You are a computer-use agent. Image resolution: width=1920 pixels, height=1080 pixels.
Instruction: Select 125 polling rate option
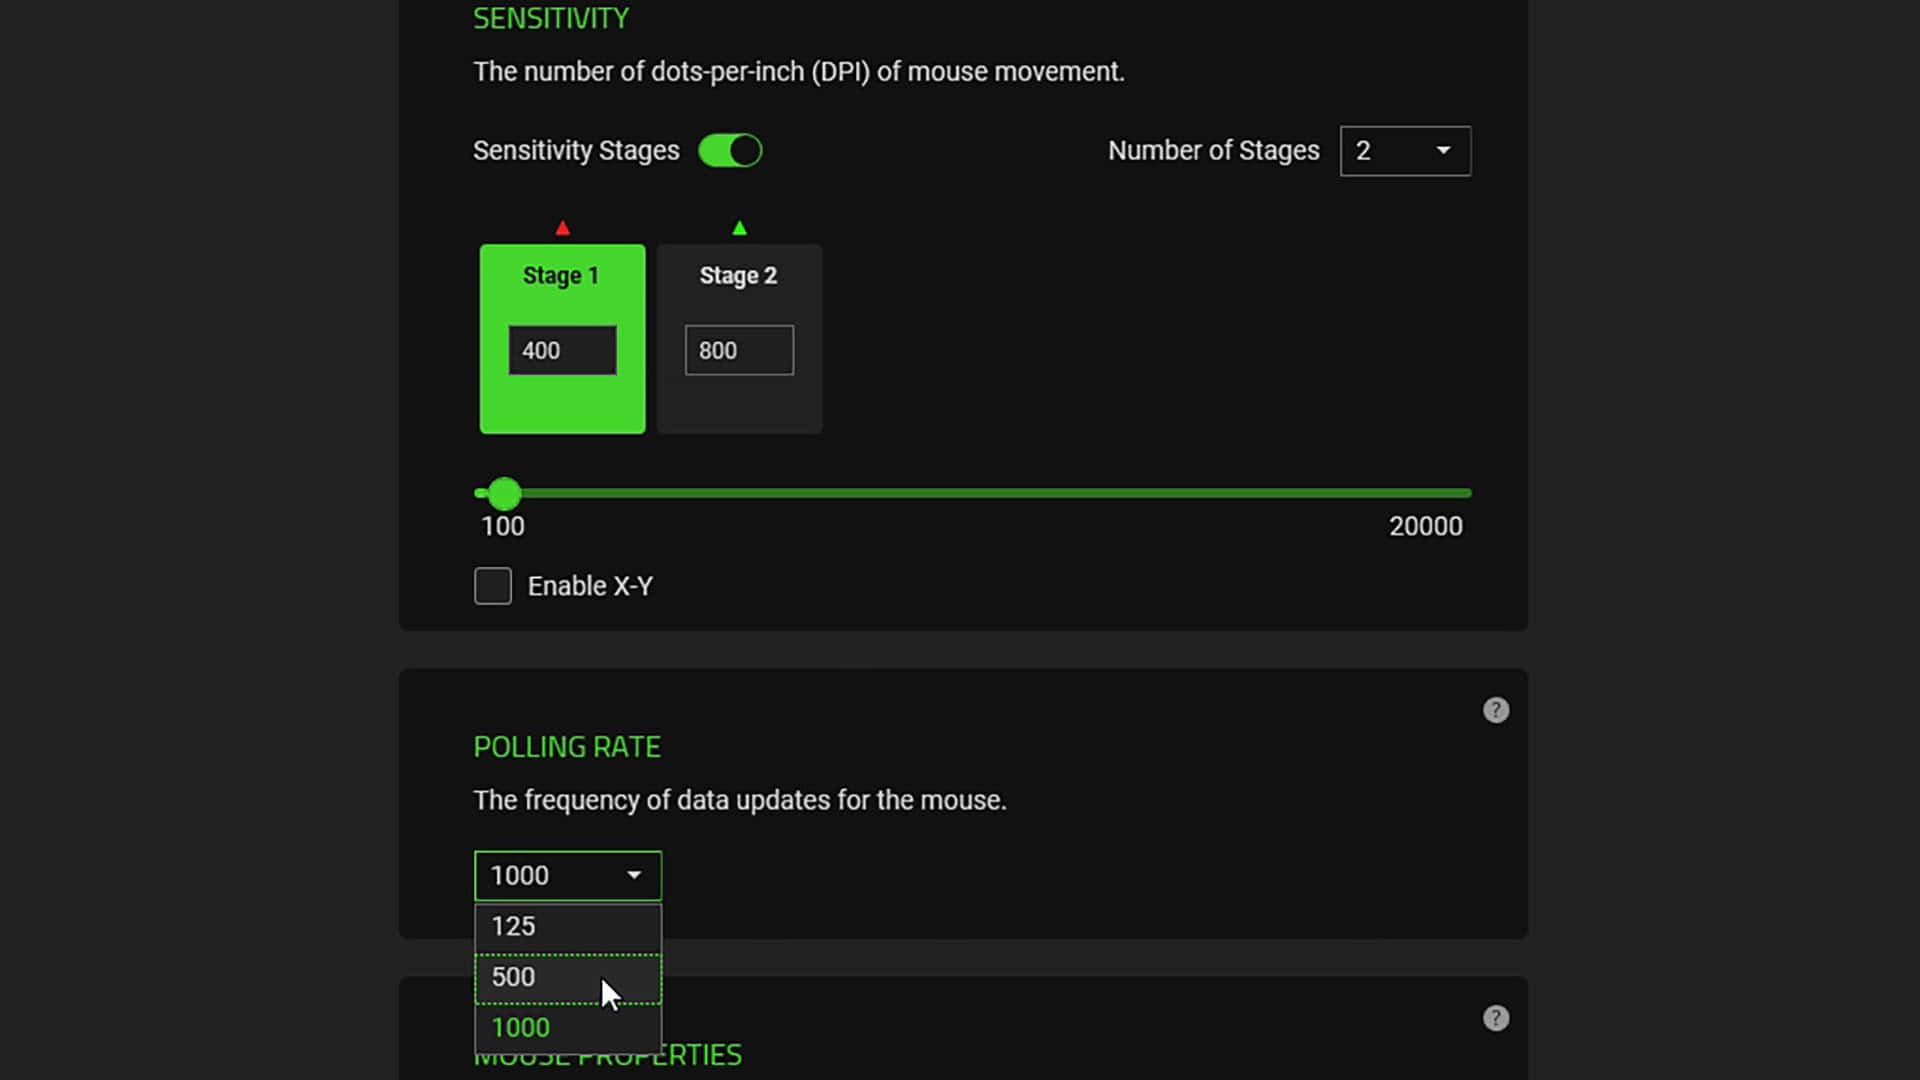click(567, 927)
